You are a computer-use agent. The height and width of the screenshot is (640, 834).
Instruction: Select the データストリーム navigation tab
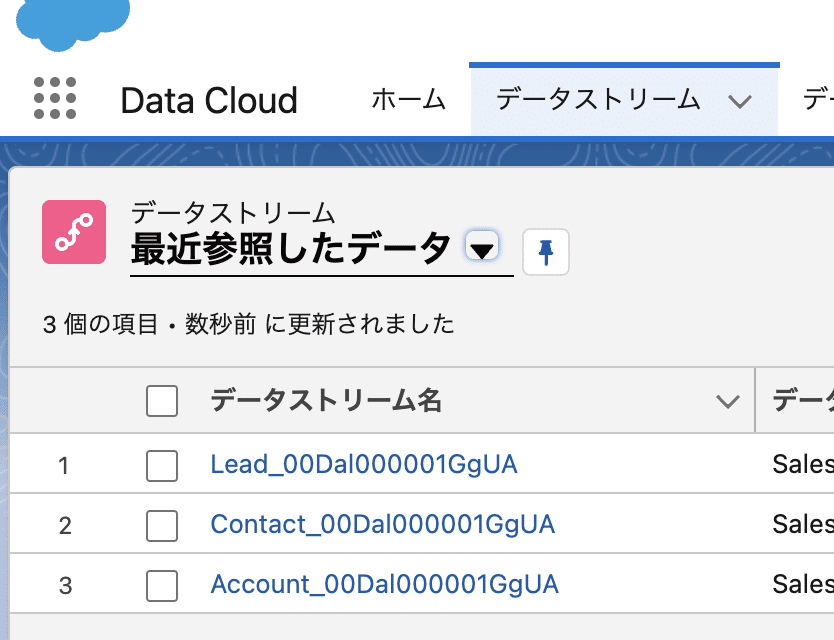tap(598, 100)
